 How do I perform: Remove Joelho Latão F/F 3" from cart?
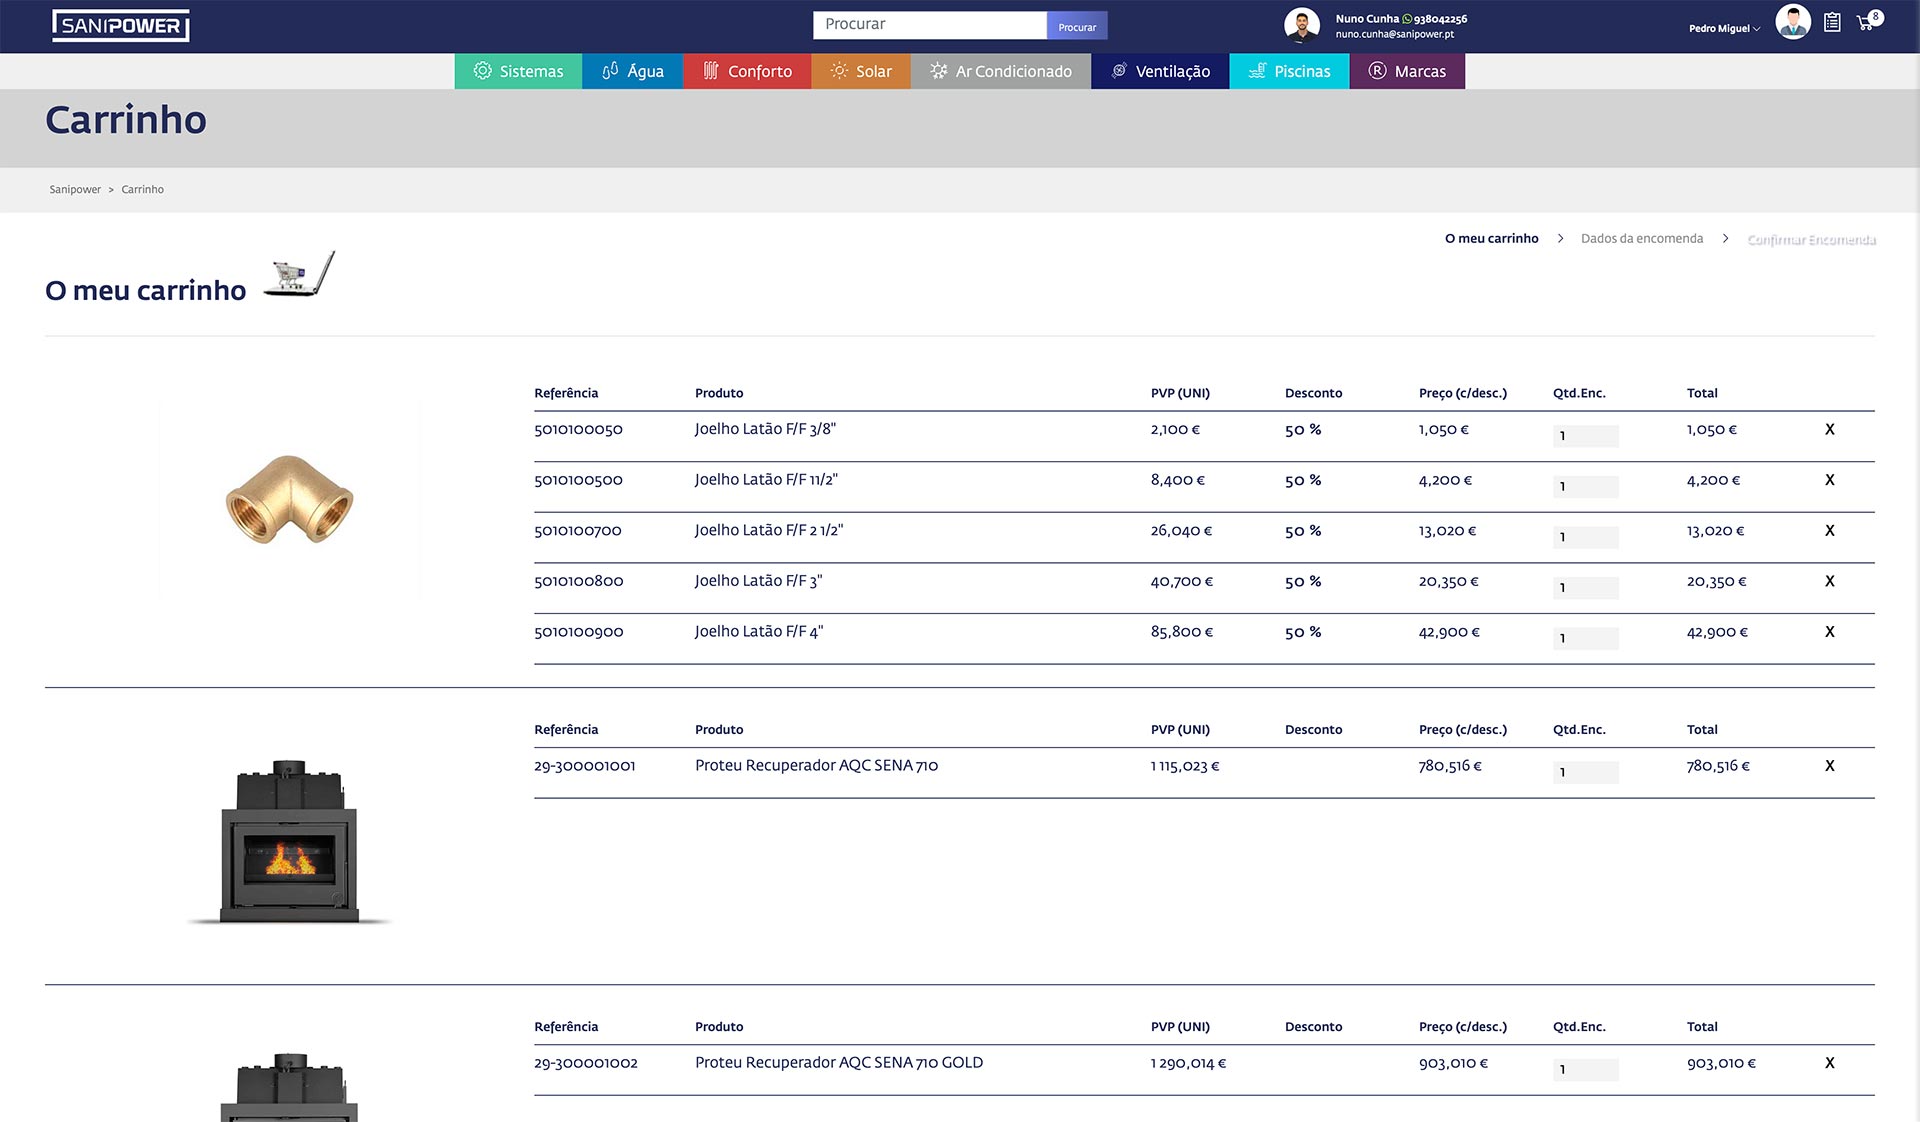[1830, 581]
